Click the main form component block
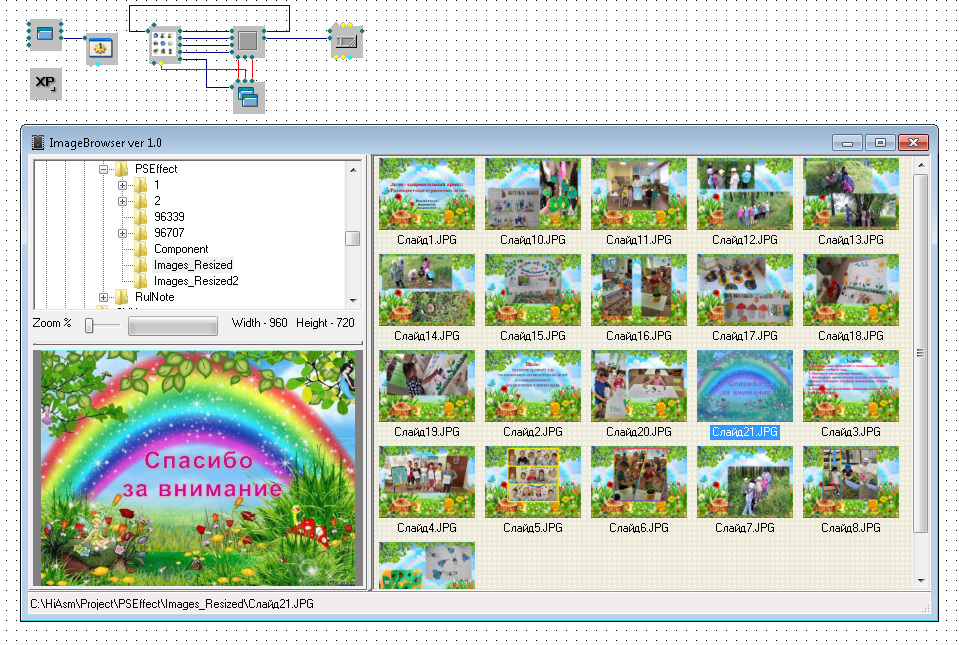This screenshot has width=959, height=645. coord(44,34)
